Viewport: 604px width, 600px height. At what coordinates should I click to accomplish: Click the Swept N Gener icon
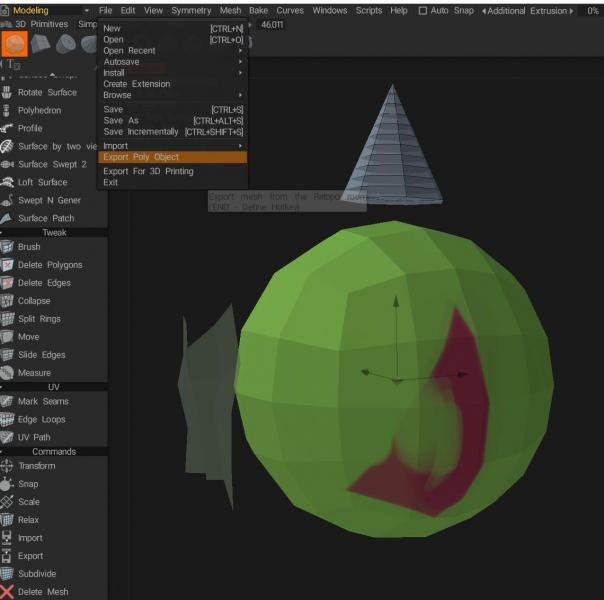7,200
